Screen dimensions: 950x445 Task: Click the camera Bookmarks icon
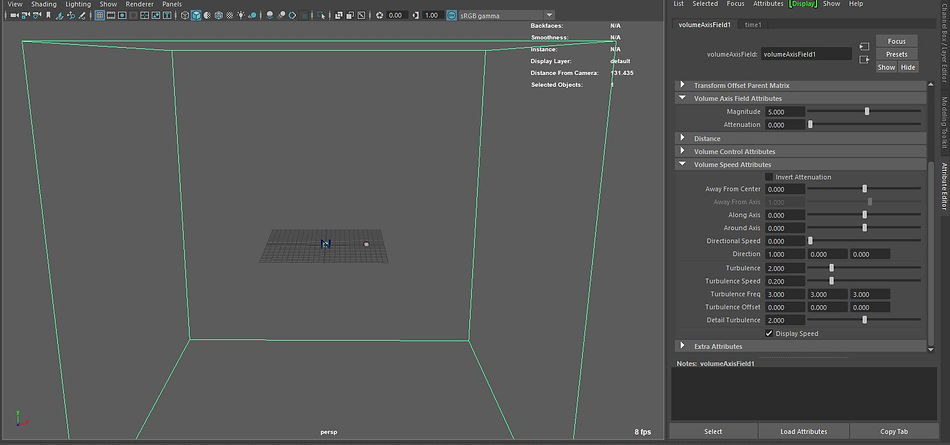click(x=48, y=15)
